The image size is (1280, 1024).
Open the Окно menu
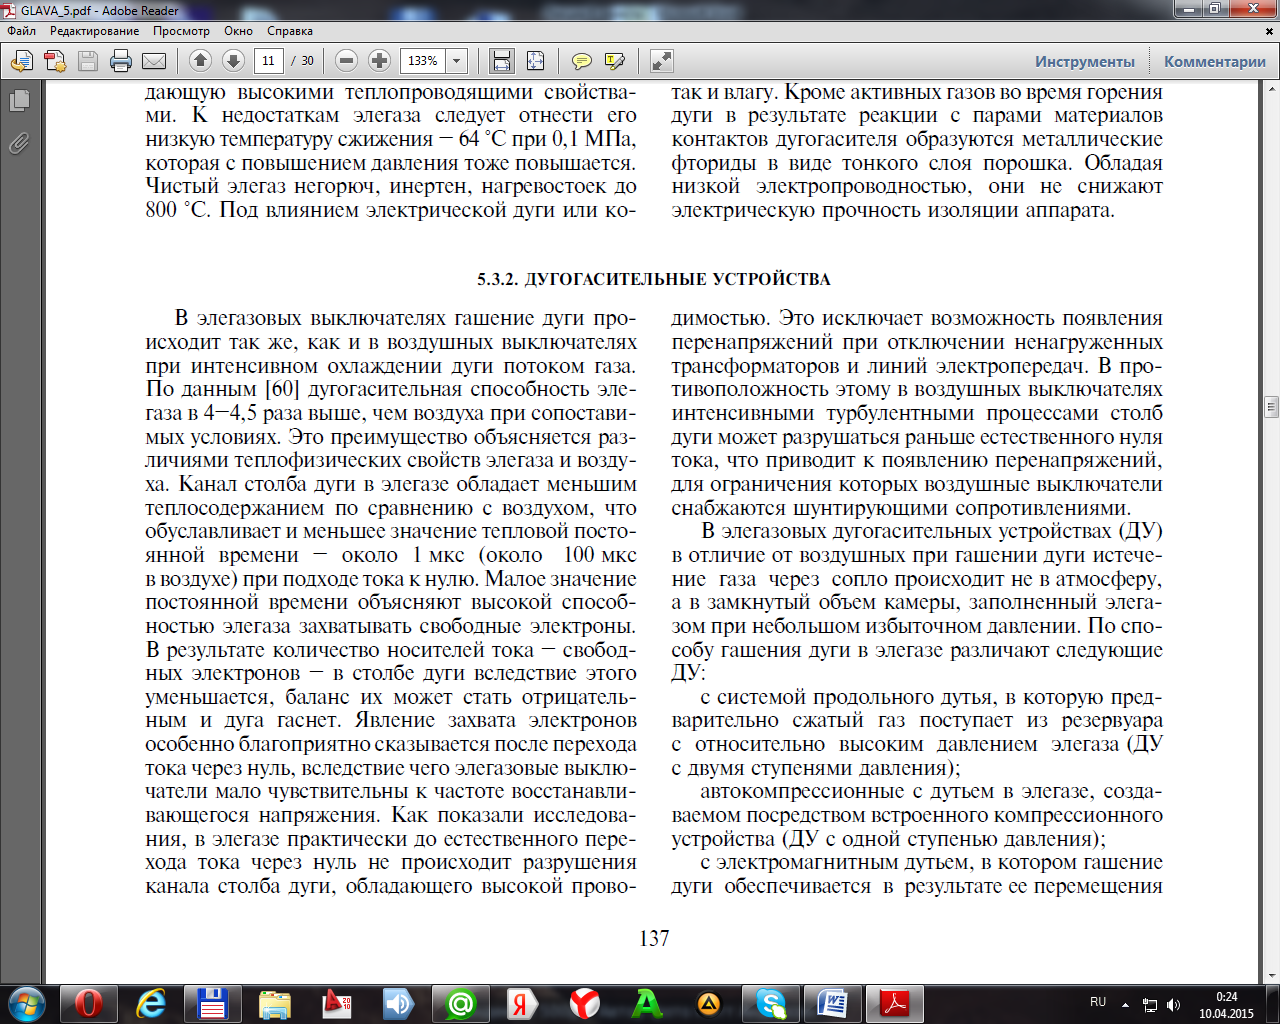click(x=238, y=31)
